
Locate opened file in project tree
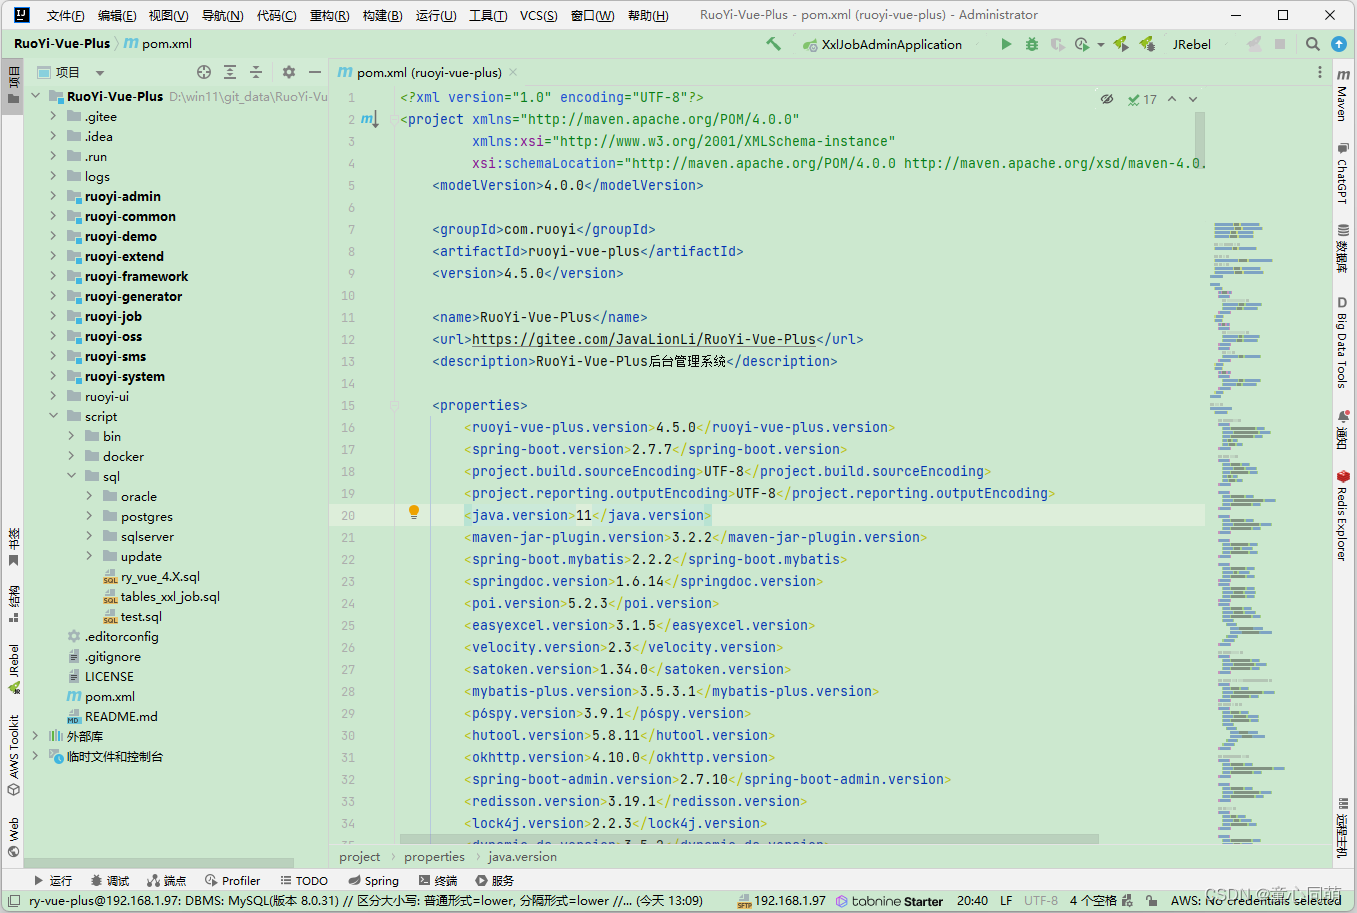pyautogui.click(x=204, y=72)
